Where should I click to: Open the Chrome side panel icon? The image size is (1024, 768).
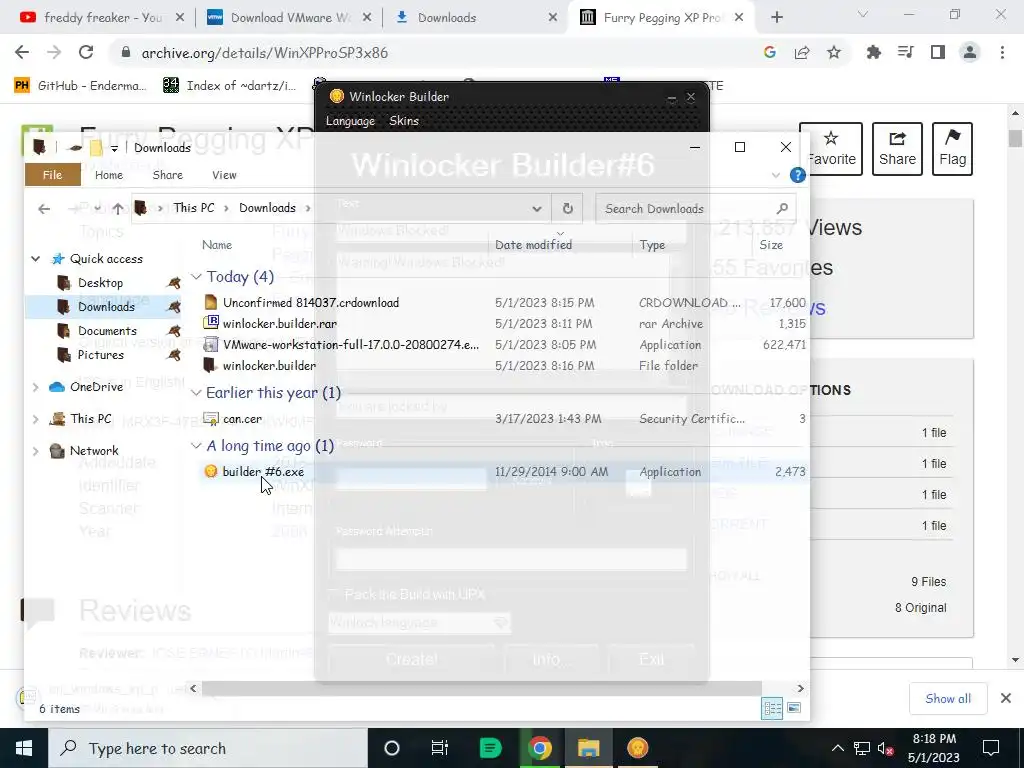[x=938, y=52]
